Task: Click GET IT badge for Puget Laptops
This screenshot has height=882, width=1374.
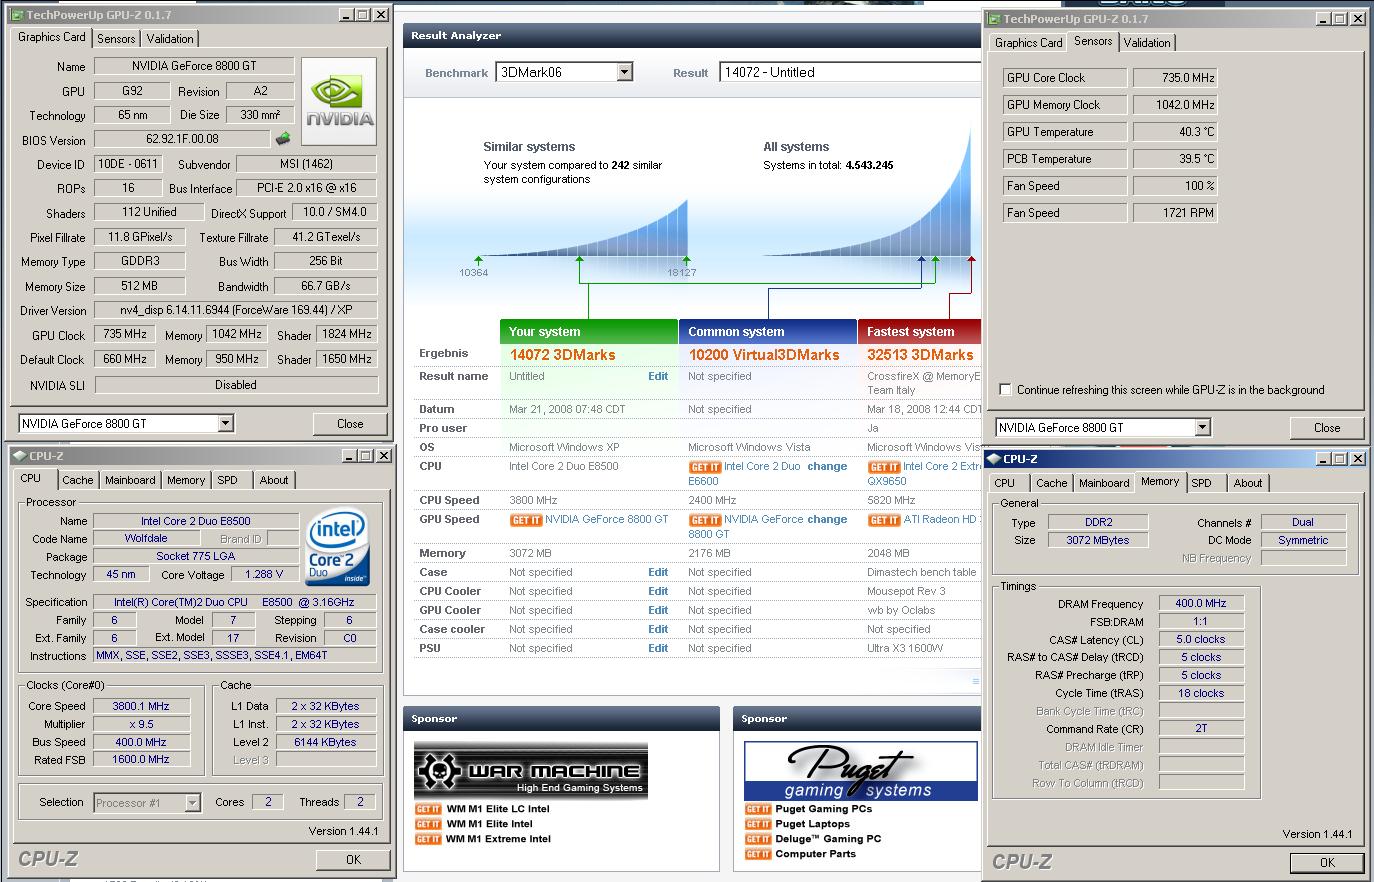Action: (758, 824)
